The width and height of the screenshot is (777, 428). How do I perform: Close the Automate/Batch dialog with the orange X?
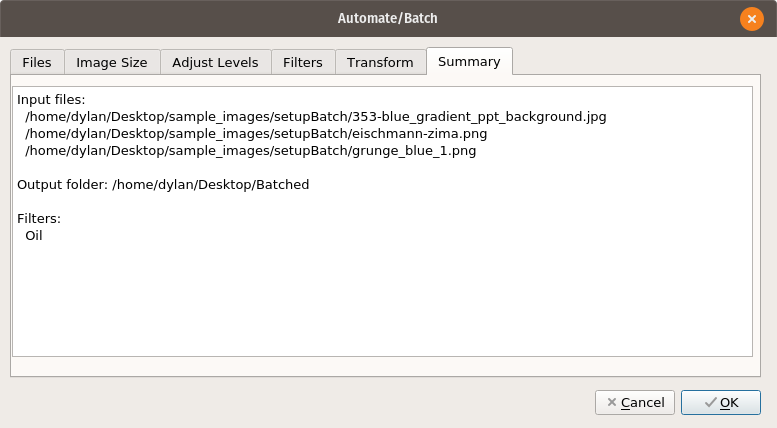752,19
